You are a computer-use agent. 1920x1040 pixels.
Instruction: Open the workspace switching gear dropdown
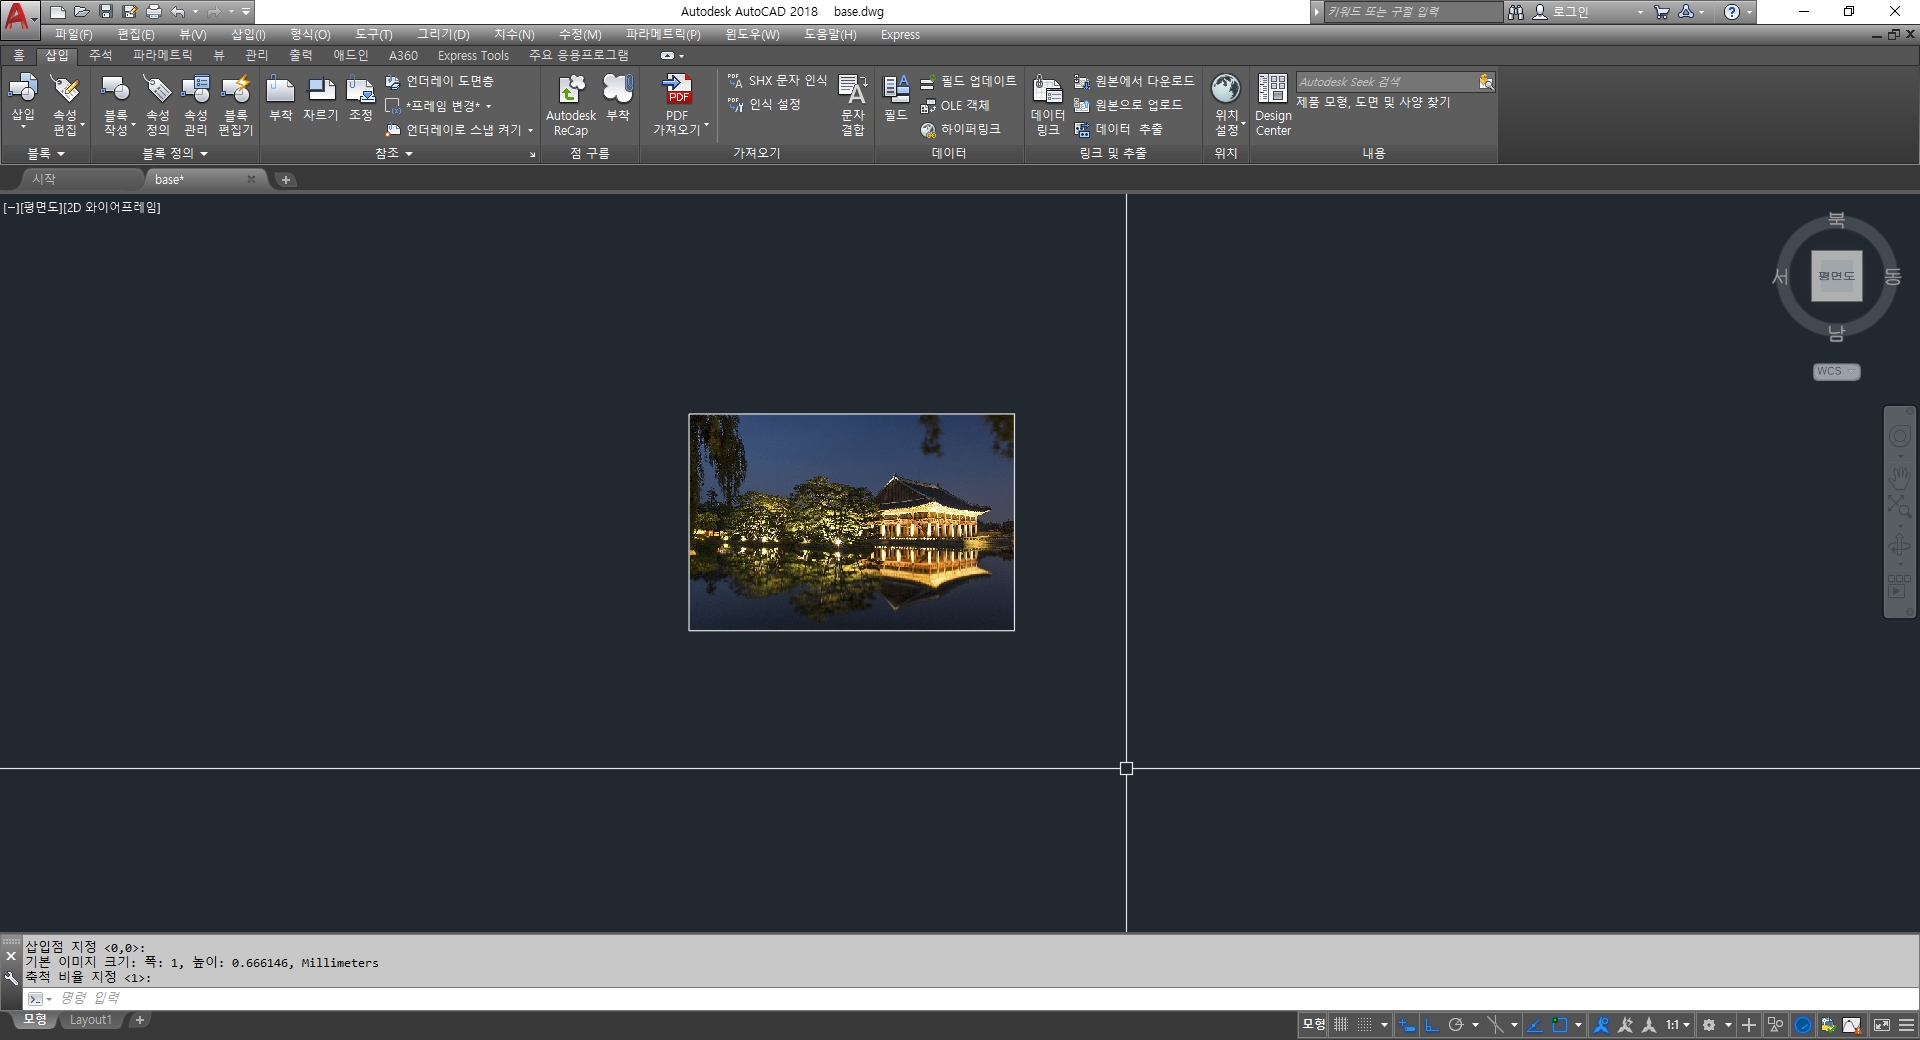[x=1728, y=1025]
